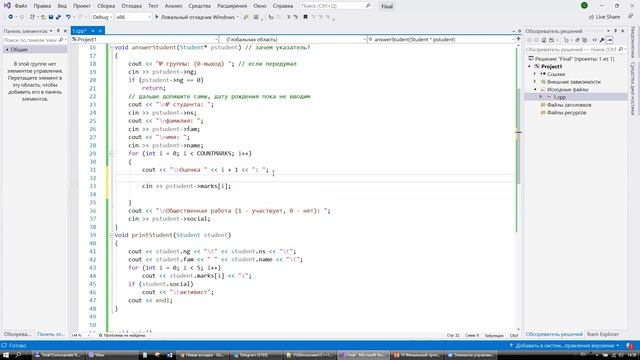
Task: Click the Visual Studio search box
Action: [336, 6]
